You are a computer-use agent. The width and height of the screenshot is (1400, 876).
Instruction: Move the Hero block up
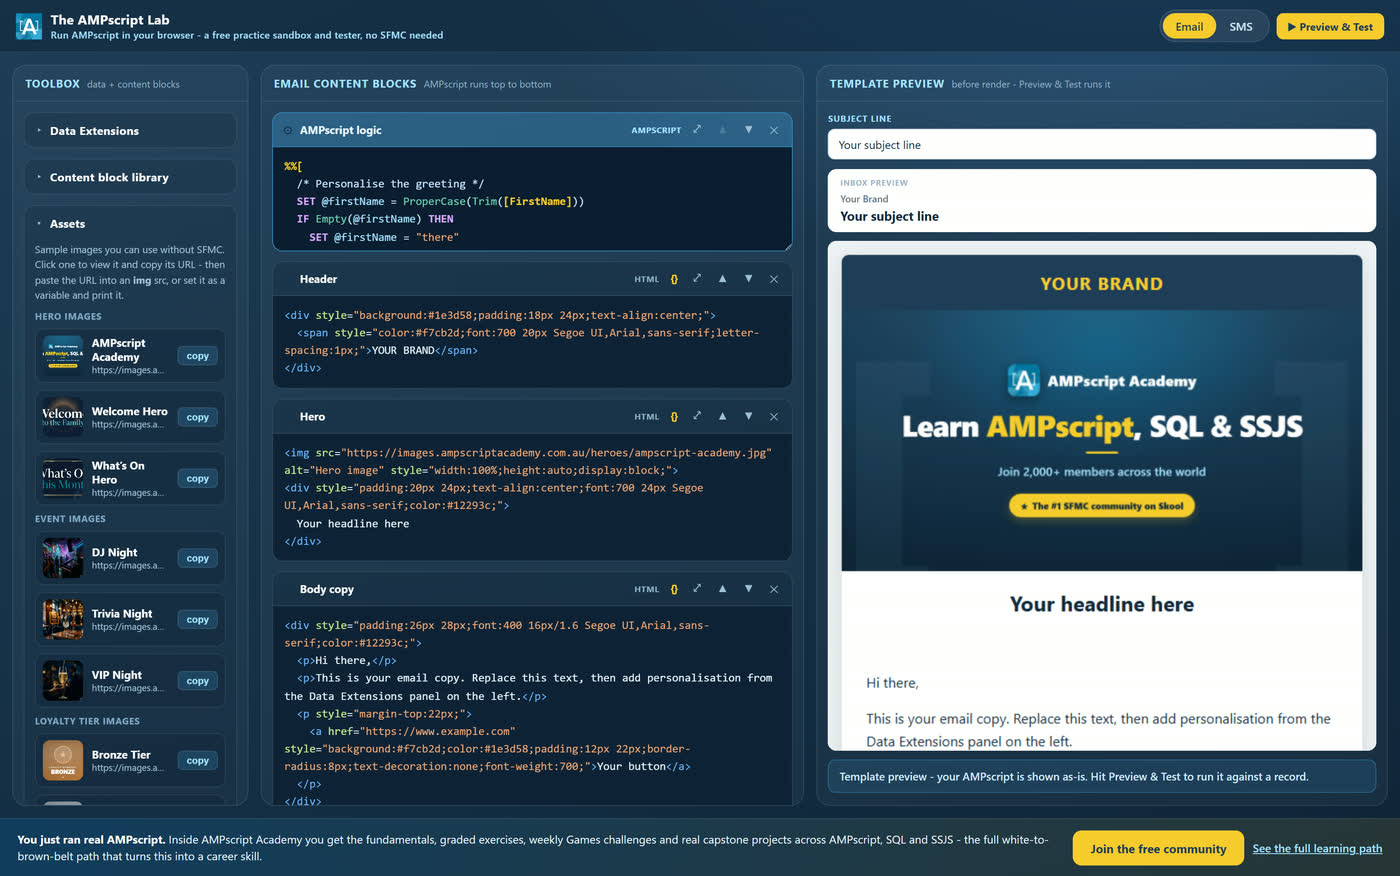pyautogui.click(x=722, y=416)
